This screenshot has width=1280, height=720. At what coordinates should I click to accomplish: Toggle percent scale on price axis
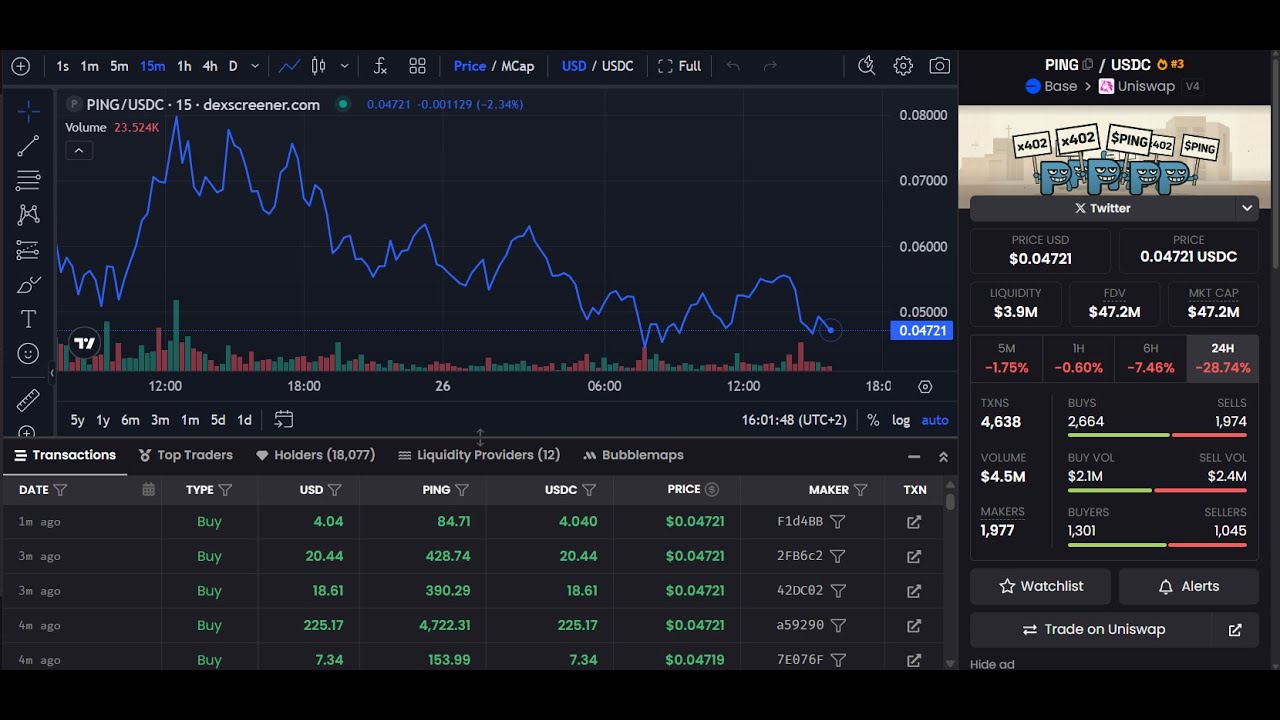pyautogui.click(x=873, y=420)
